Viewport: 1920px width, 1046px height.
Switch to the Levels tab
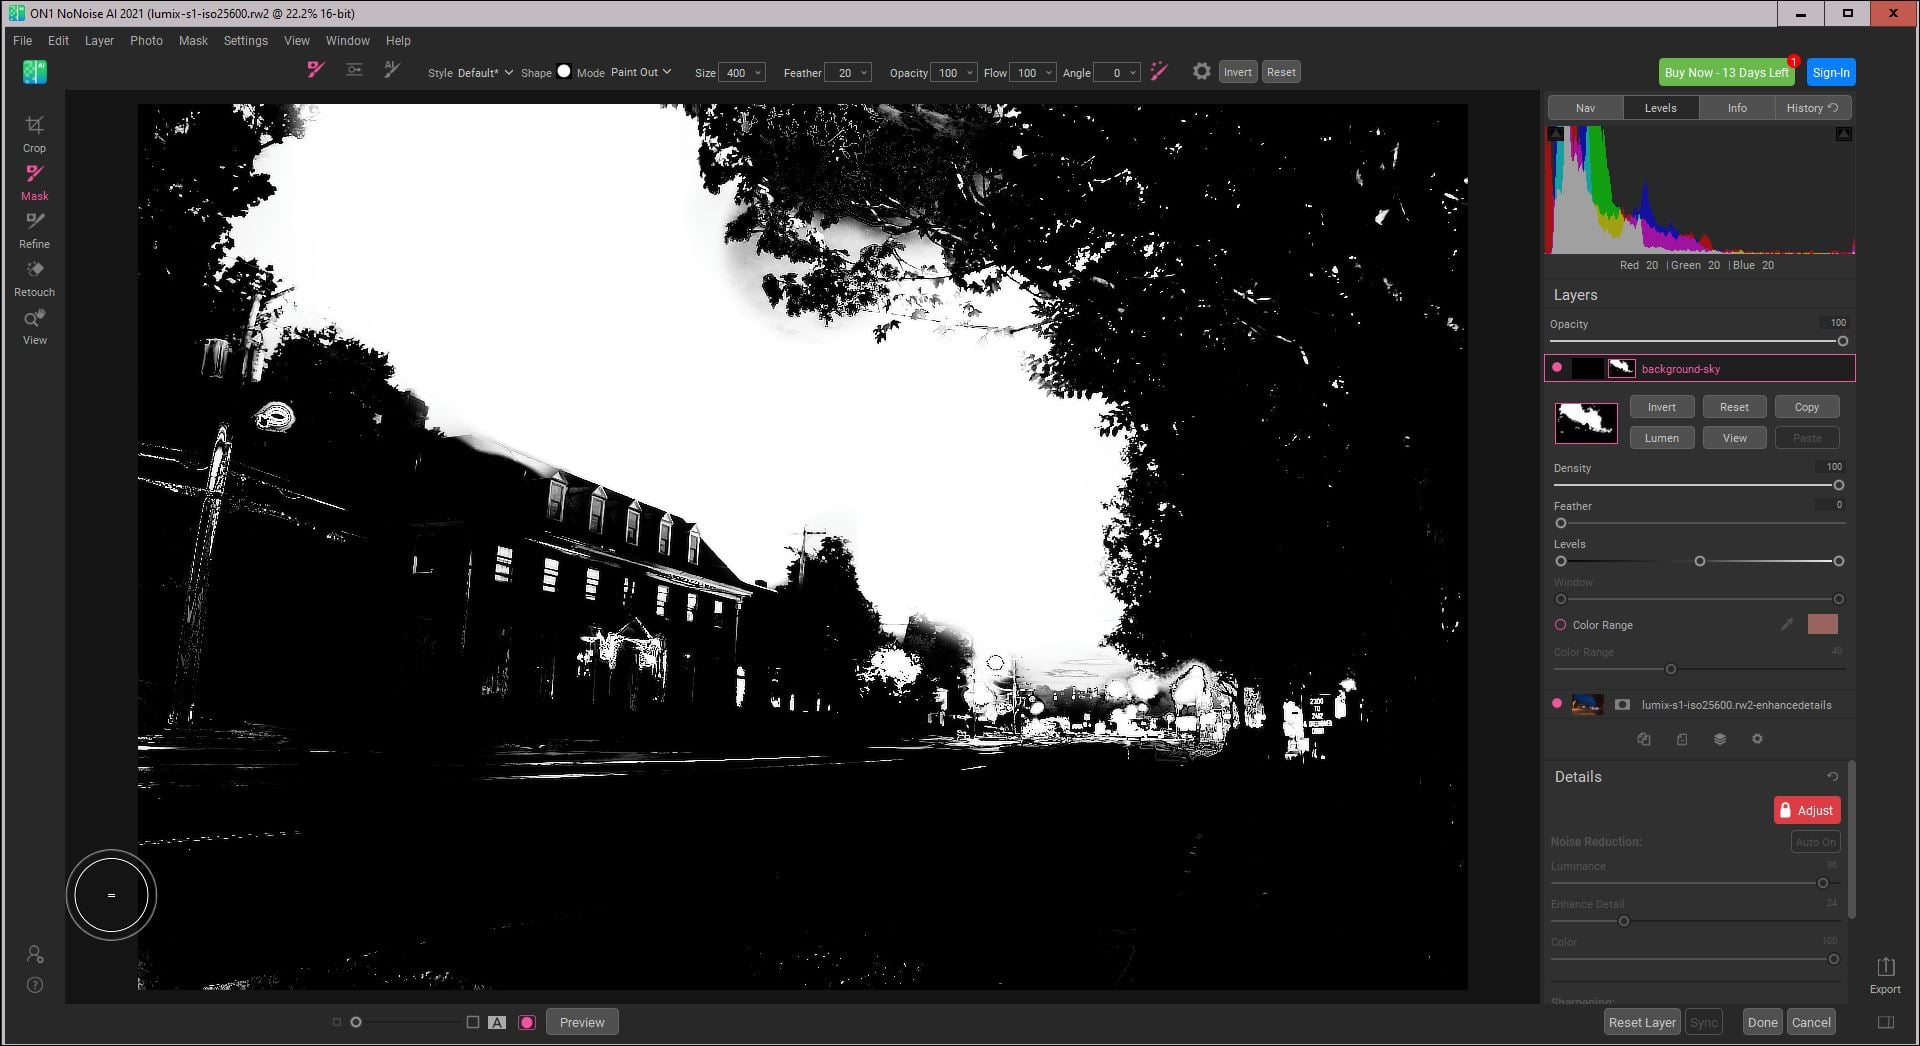1660,108
